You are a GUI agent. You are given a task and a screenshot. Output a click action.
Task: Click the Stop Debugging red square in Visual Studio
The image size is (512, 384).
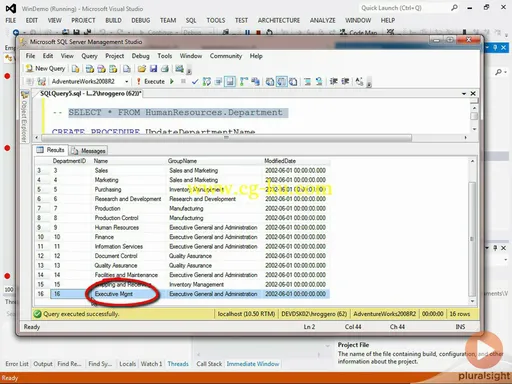[258, 32]
